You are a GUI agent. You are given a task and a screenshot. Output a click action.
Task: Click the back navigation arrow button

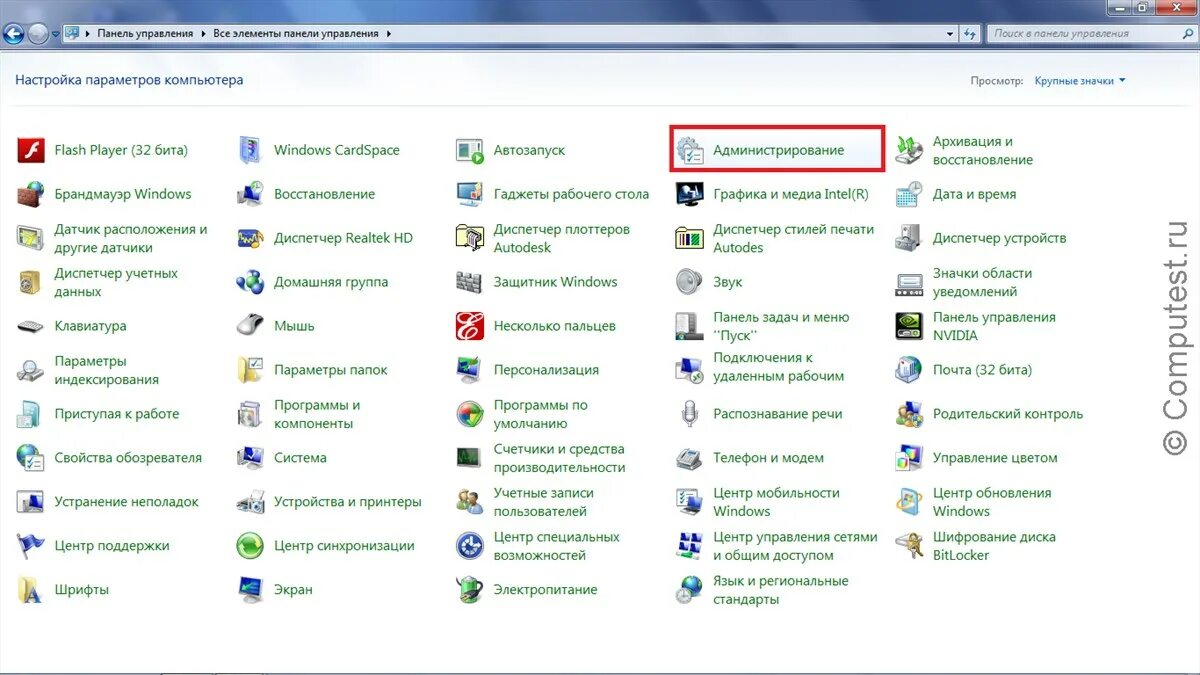(13, 33)
